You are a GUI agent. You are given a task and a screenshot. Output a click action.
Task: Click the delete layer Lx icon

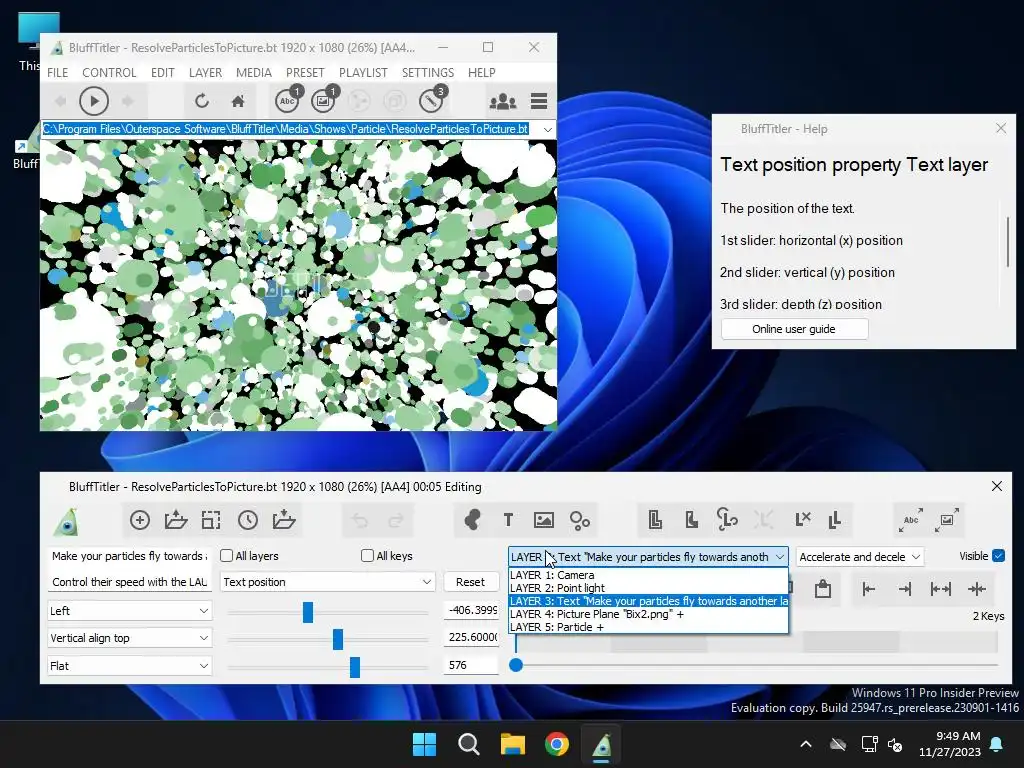[x=803, y=520]
